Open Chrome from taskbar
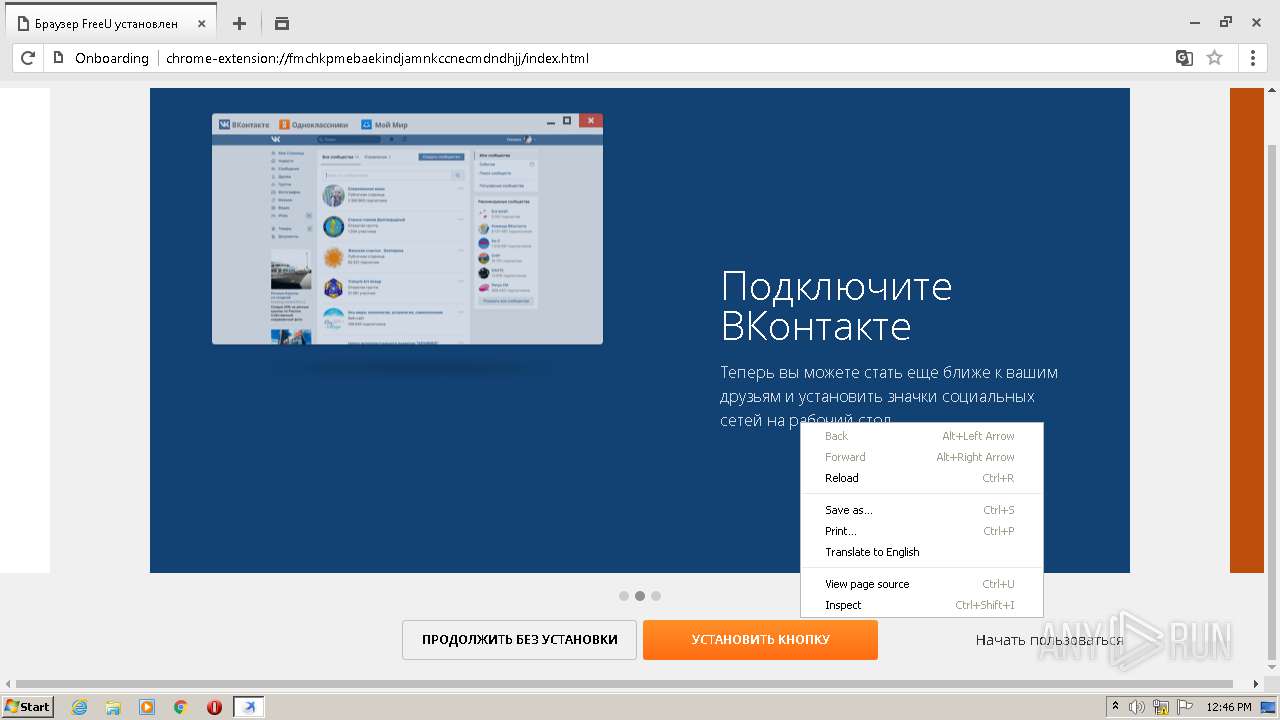The width and height of the screenshot is (1280, 720). tap(181, 707)
